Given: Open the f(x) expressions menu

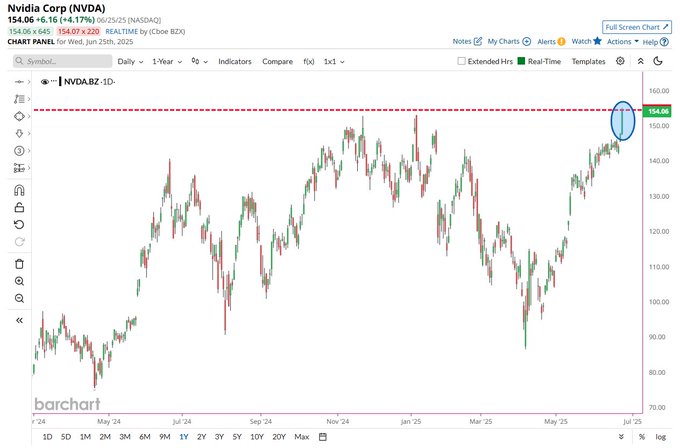Looking at the screenshot, I should [308, 62].
